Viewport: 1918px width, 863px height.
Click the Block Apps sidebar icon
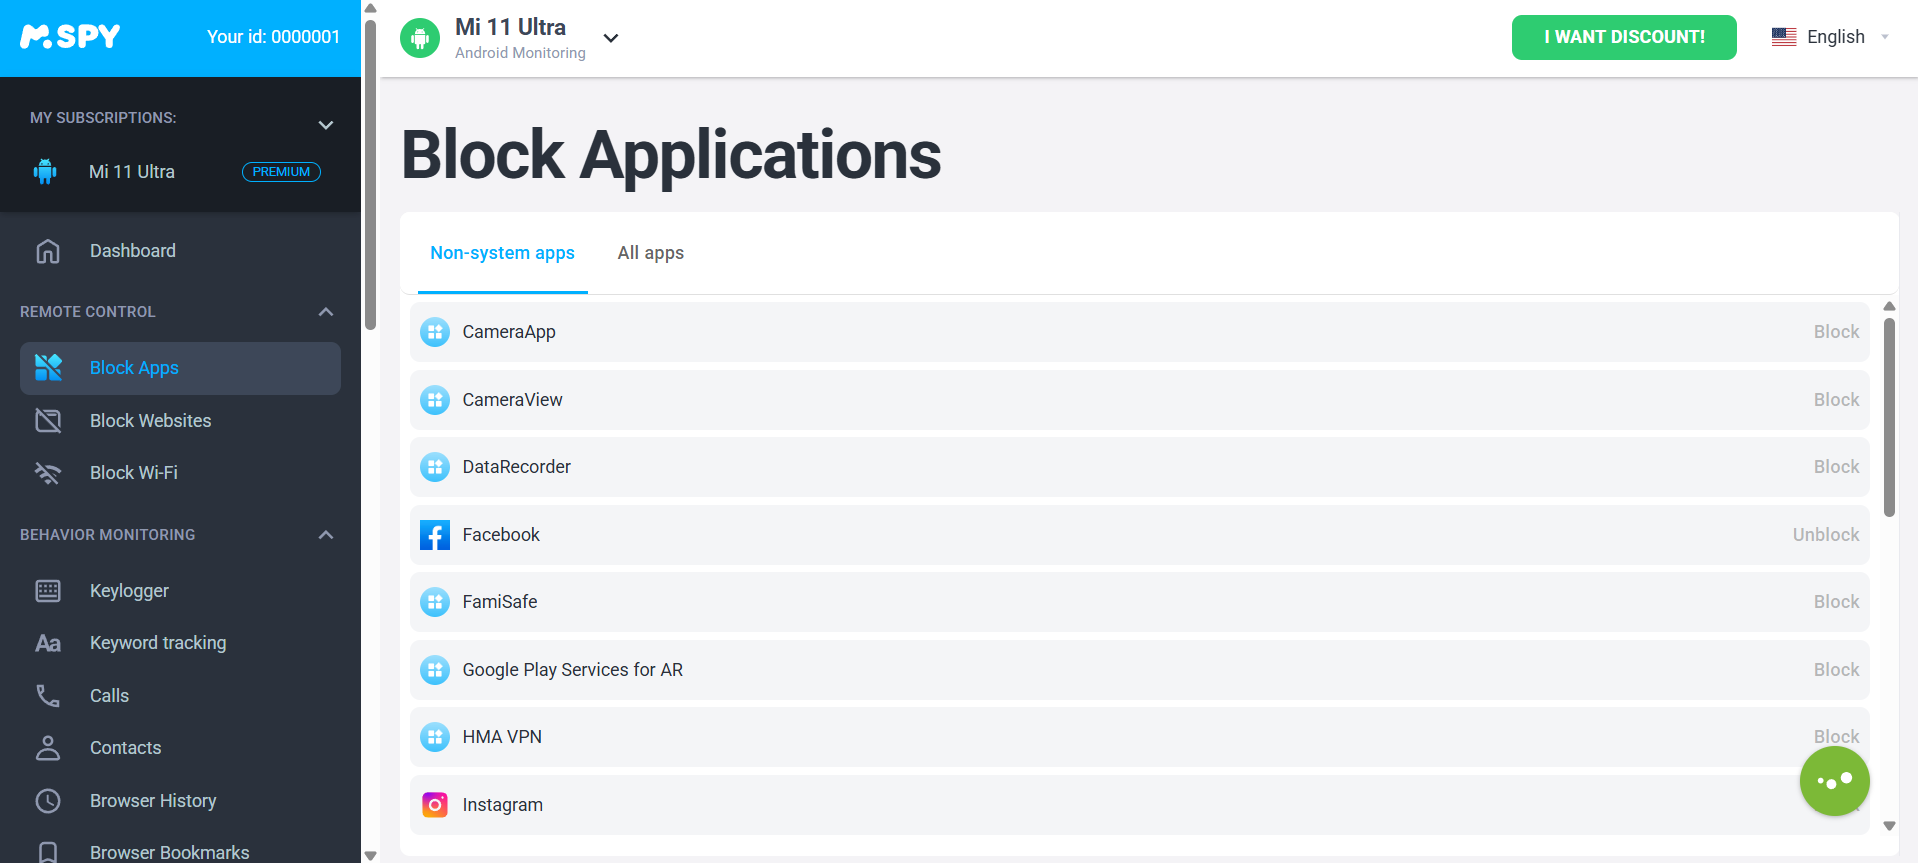tap(48, 368)
